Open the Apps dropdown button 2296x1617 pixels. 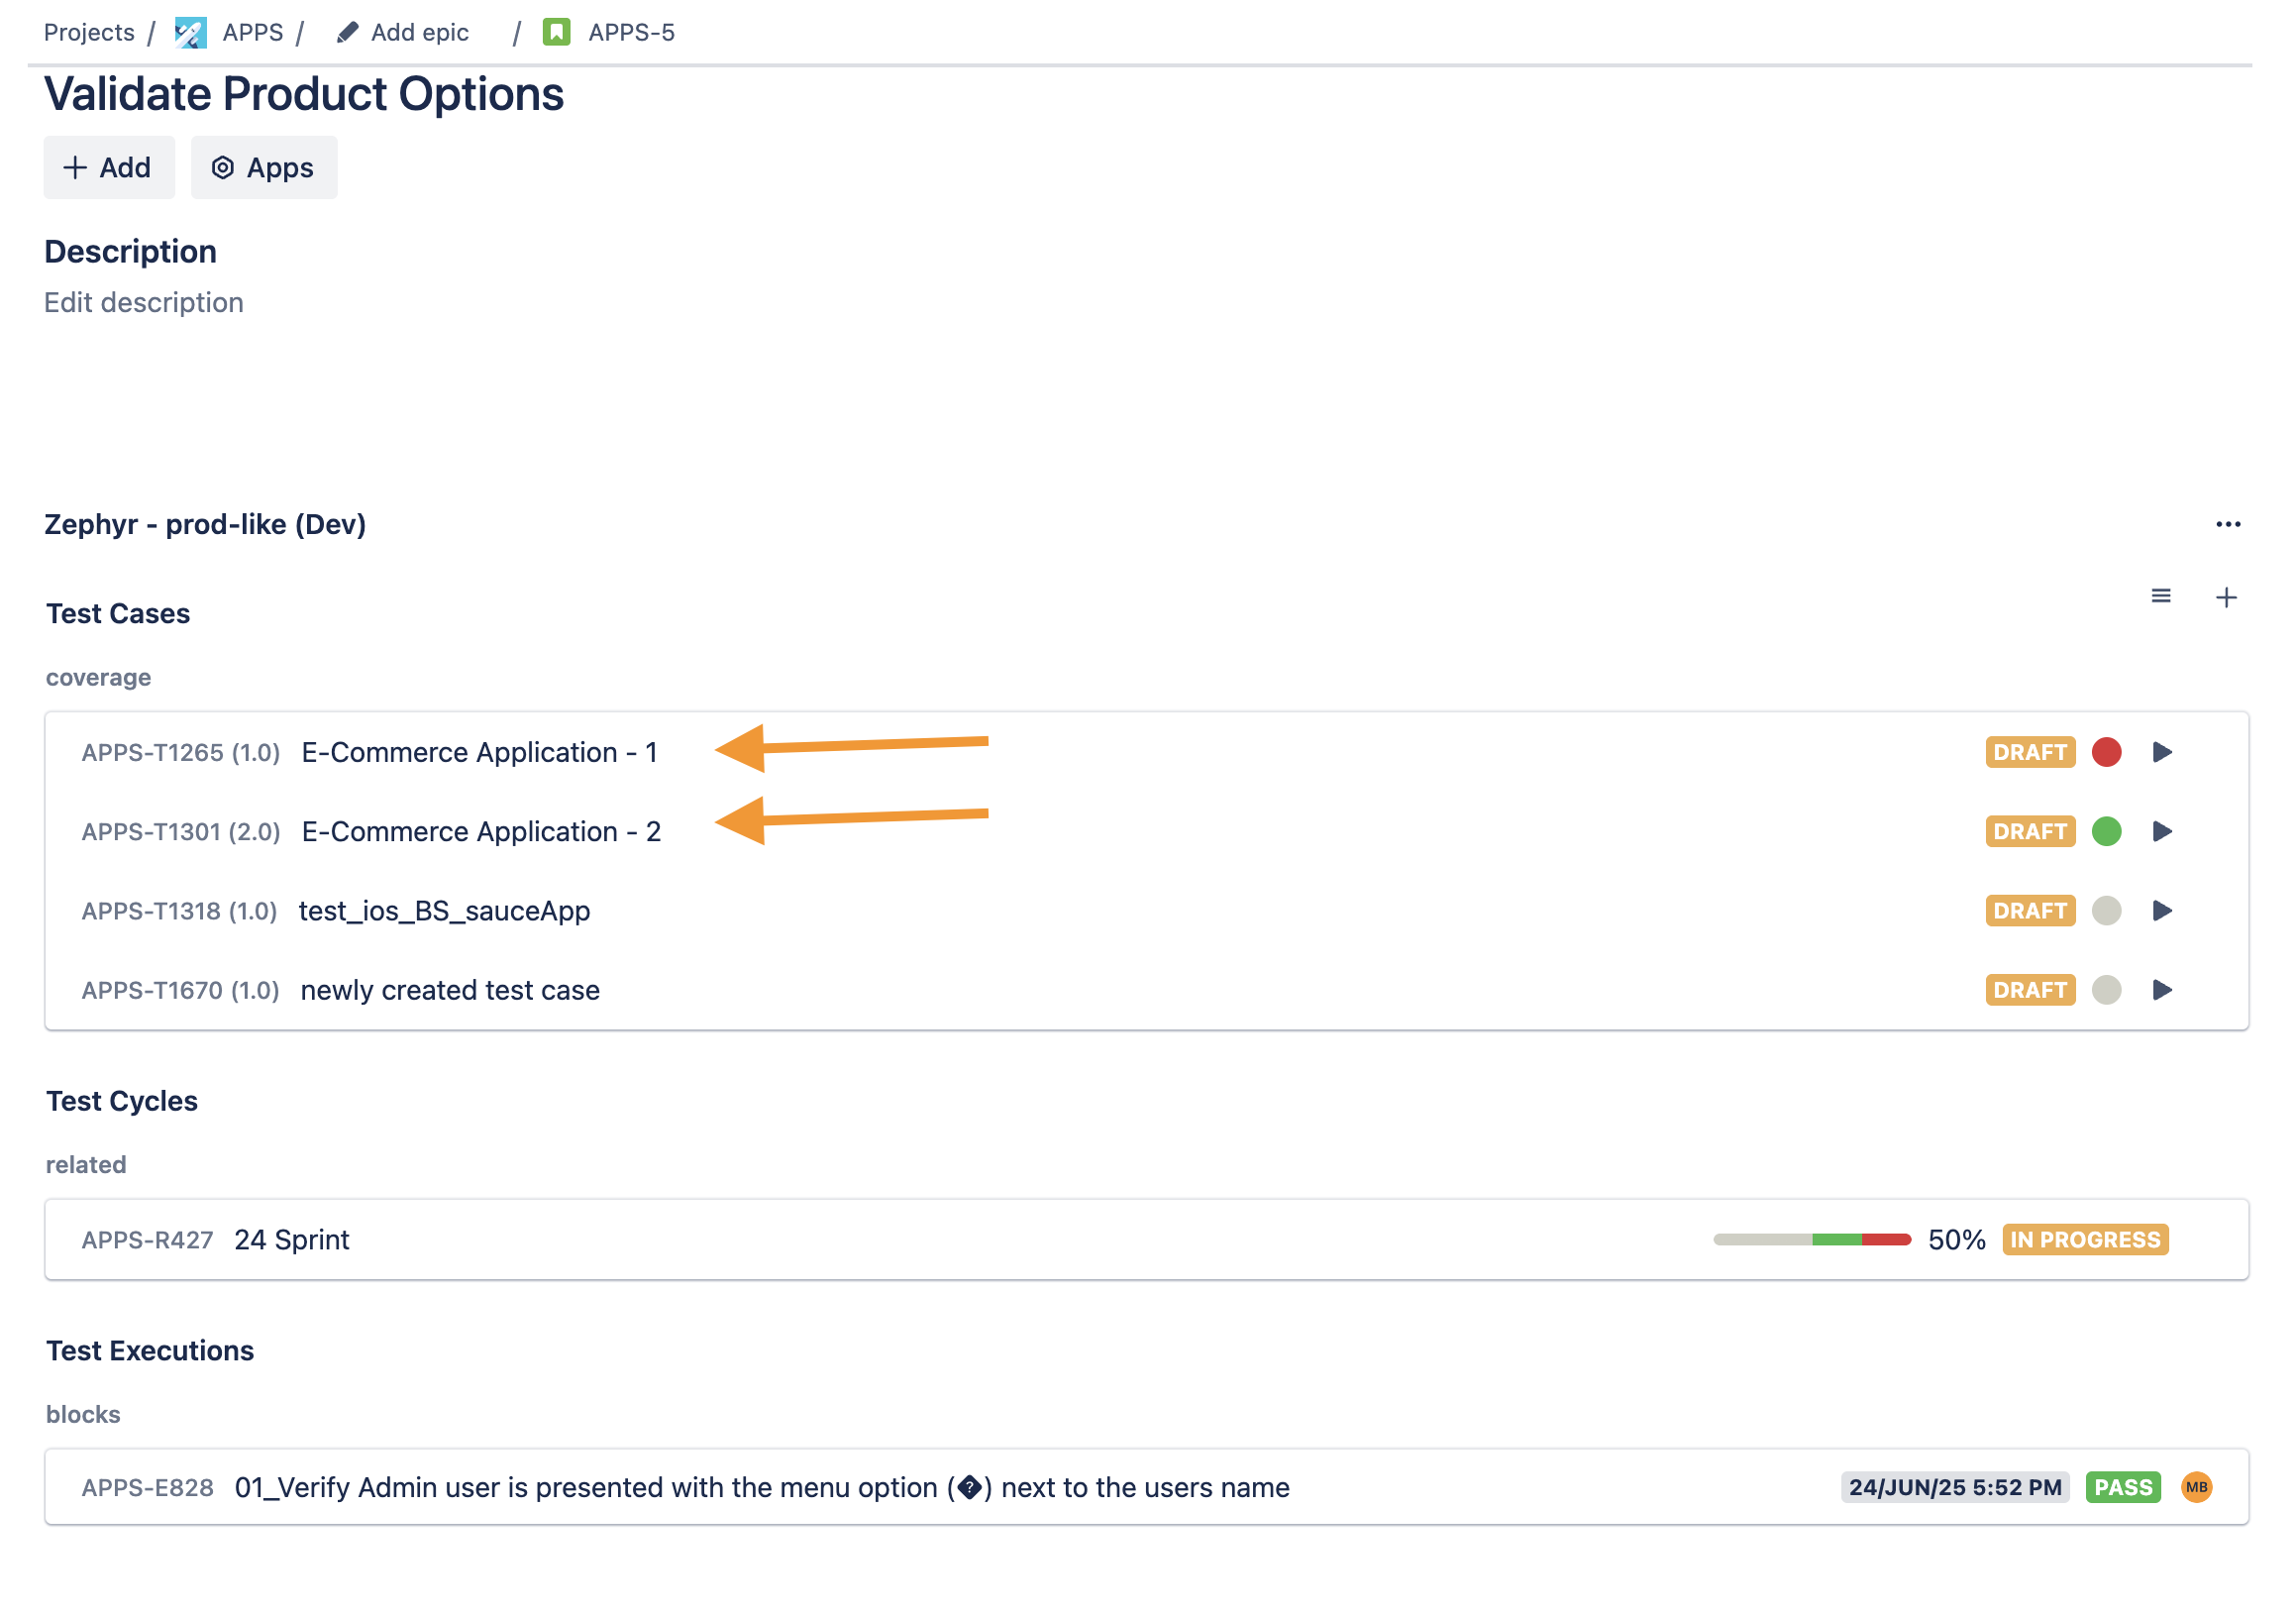pos(264,167)
